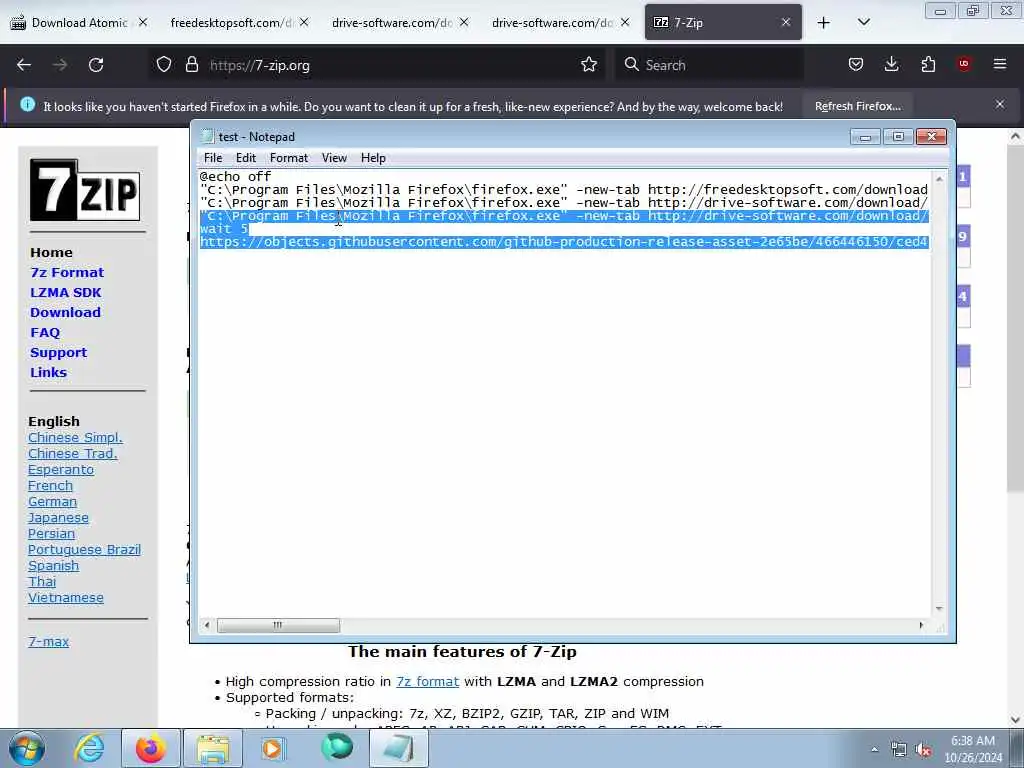Screen dimensions: 1024x768
Task: Switch language to Esperanto
Action: [61, 470]
